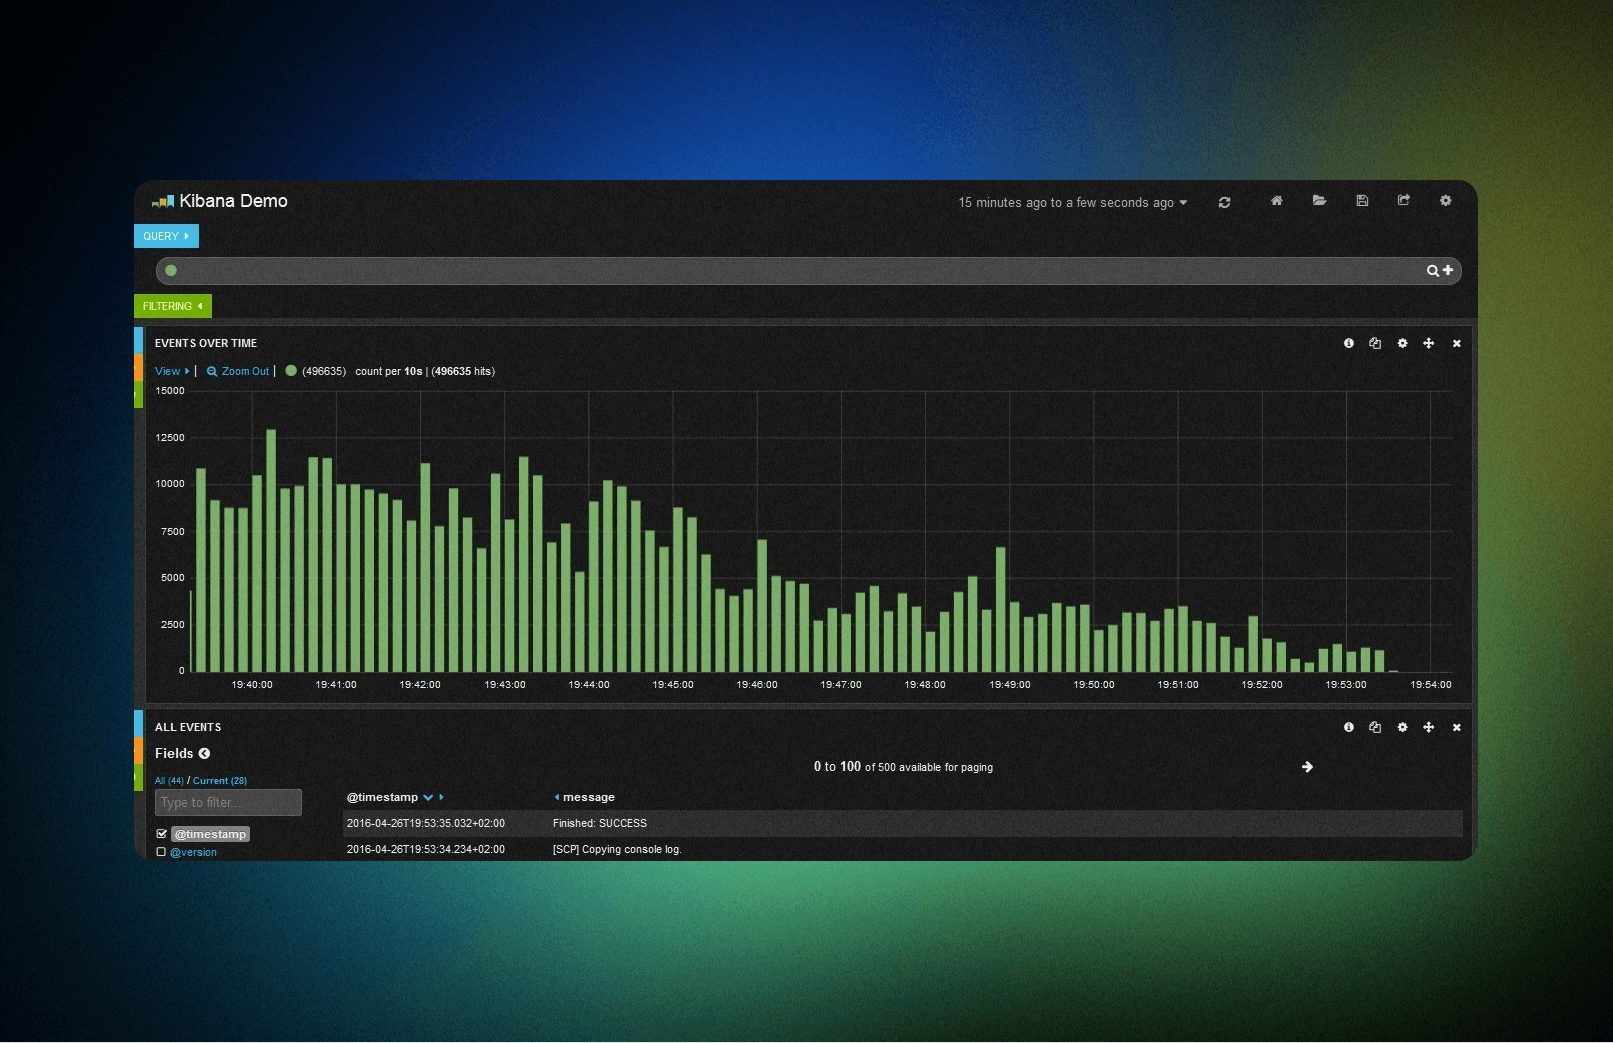Go to next page of events arrow

point(1307,767)
